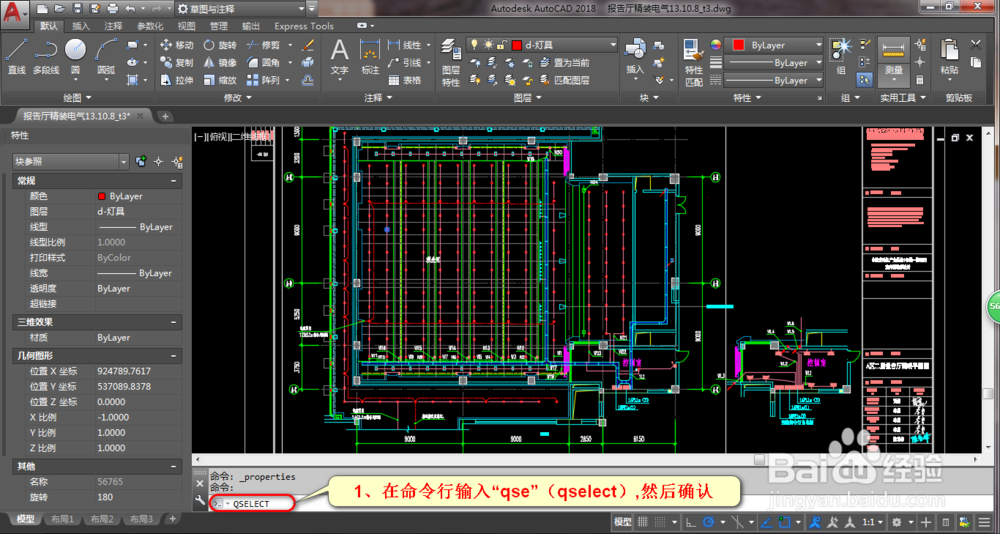Toggle 模型 model space button in status bar
This screenshot has width=1000, height=534.
point(622,521)
